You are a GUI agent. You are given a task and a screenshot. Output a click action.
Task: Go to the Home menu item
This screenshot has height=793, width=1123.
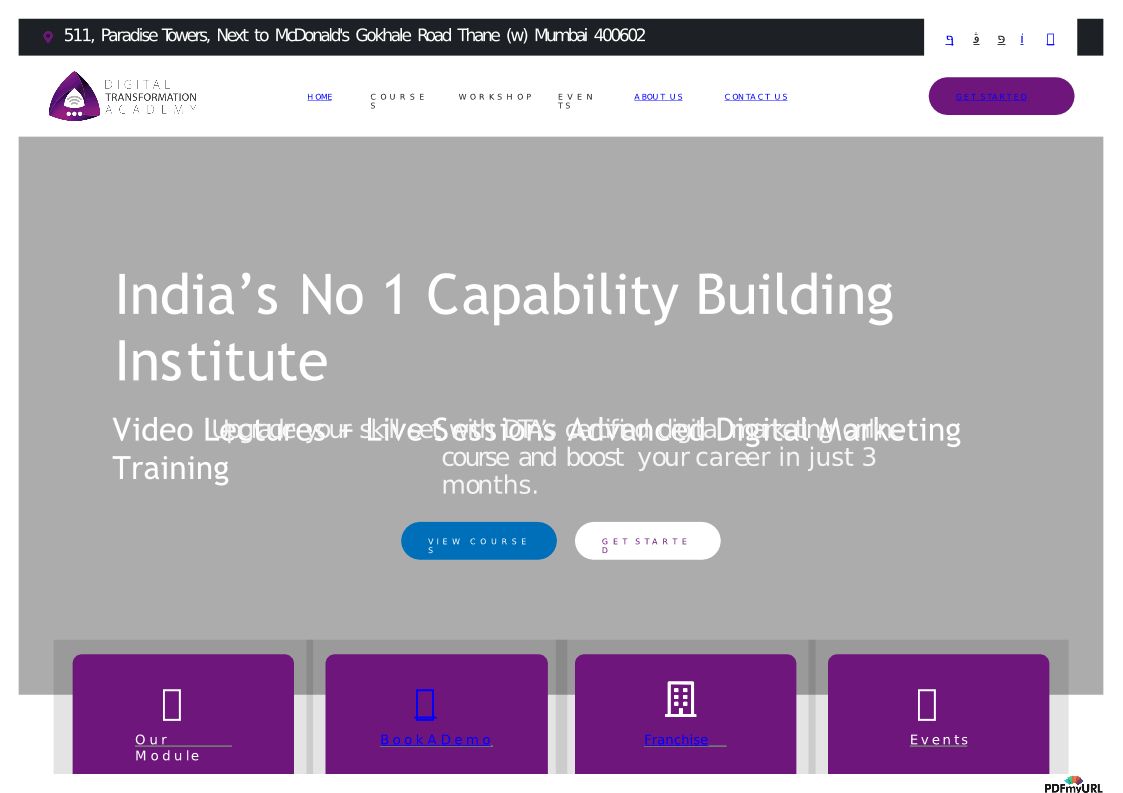point(320,97)
